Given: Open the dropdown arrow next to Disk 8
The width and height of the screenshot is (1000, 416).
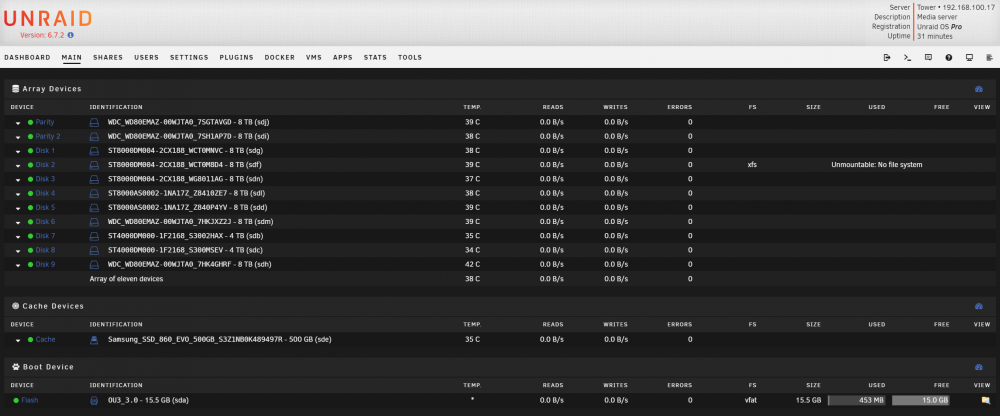Looking at the screenshot, I should coord(18,251).
